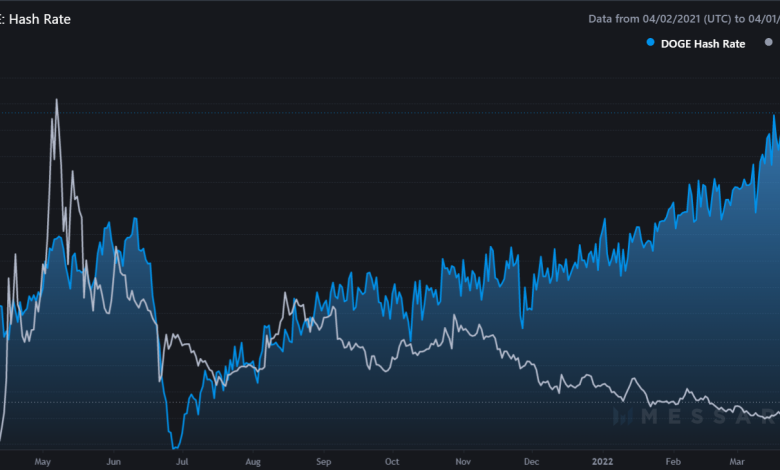
Task: Select the Sep label on the x-axis
Action: (323, 462)
